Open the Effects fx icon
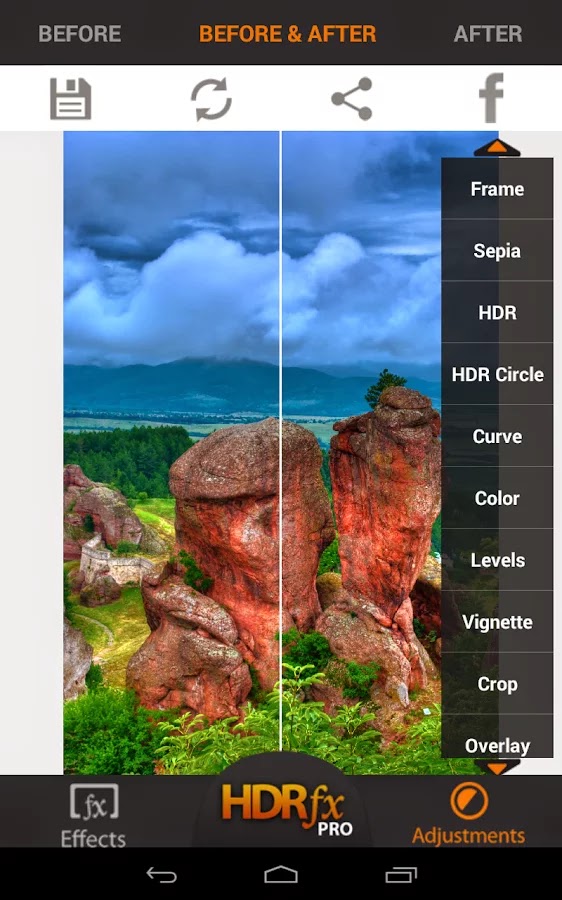Viewport: 562px width, 900px height. 94,801
